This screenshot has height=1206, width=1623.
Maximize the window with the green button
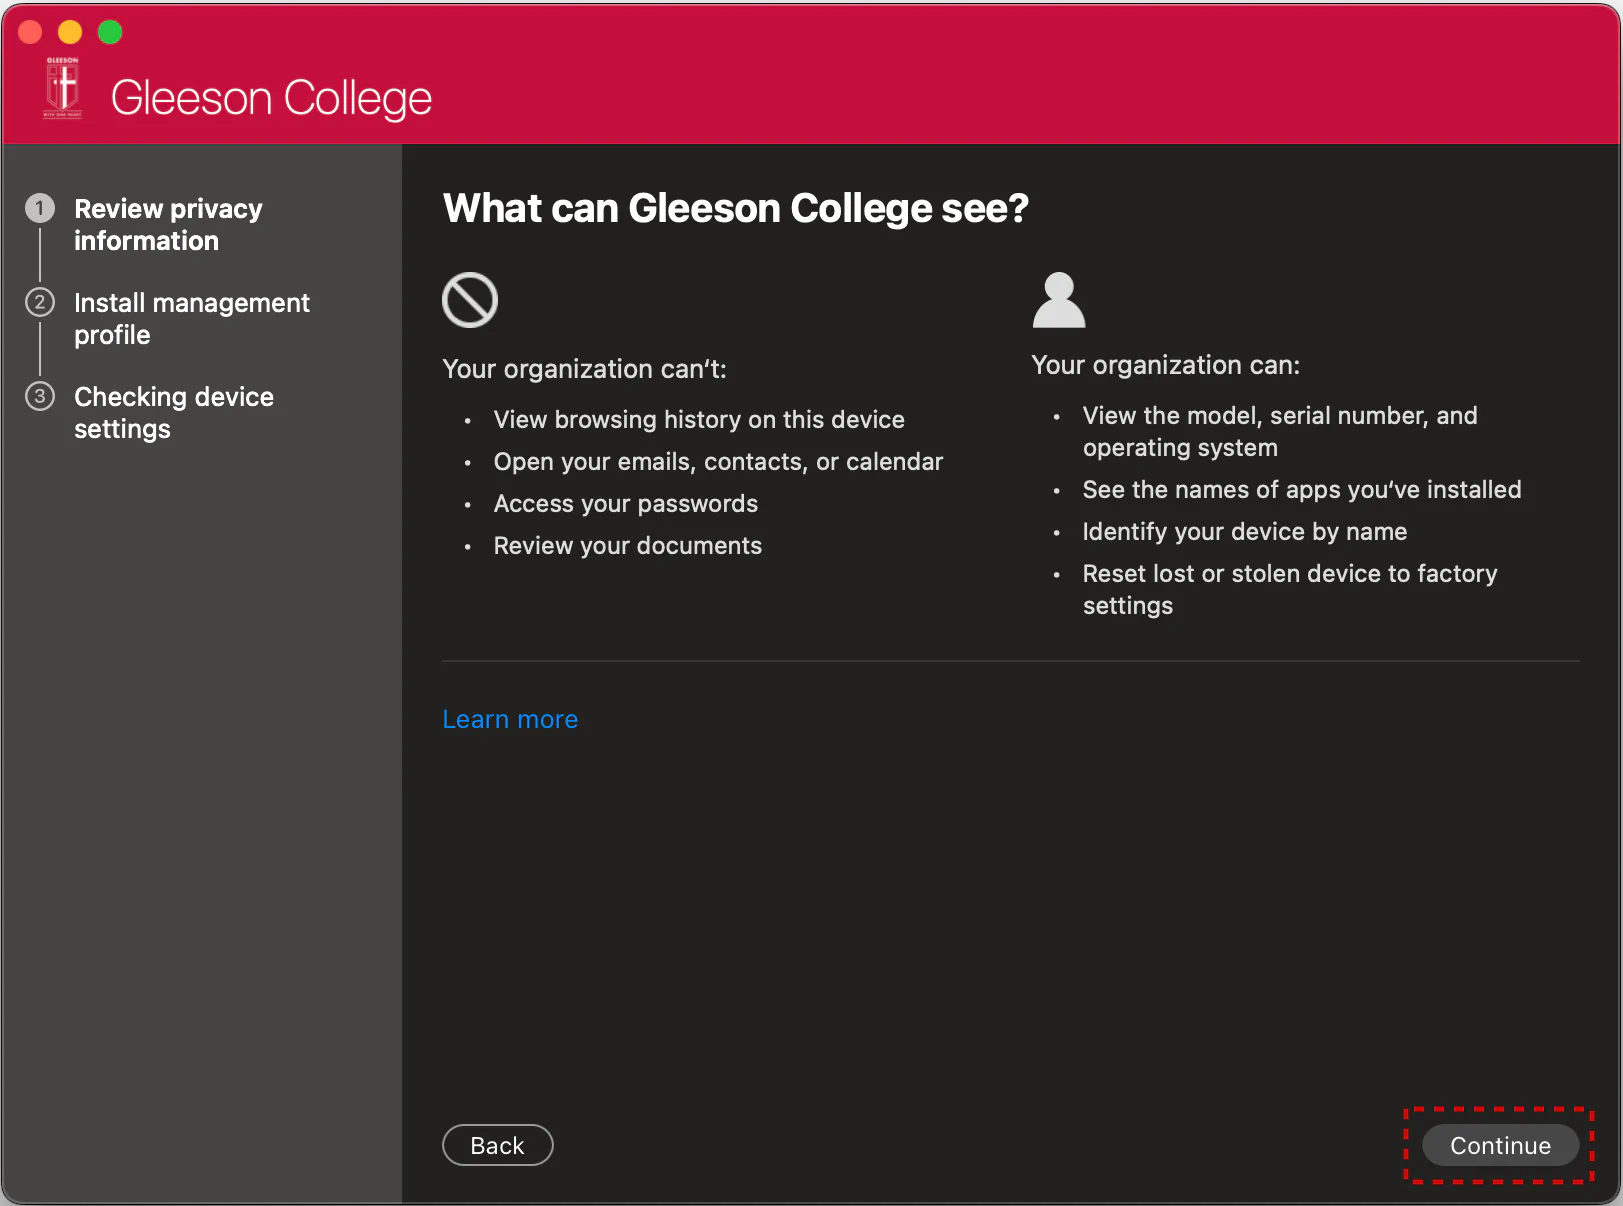coord(110,32)
